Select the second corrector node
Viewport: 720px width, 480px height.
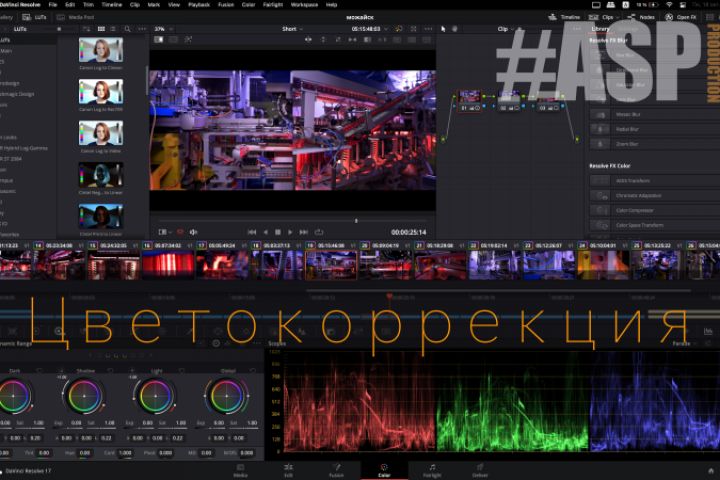[509, 101]
